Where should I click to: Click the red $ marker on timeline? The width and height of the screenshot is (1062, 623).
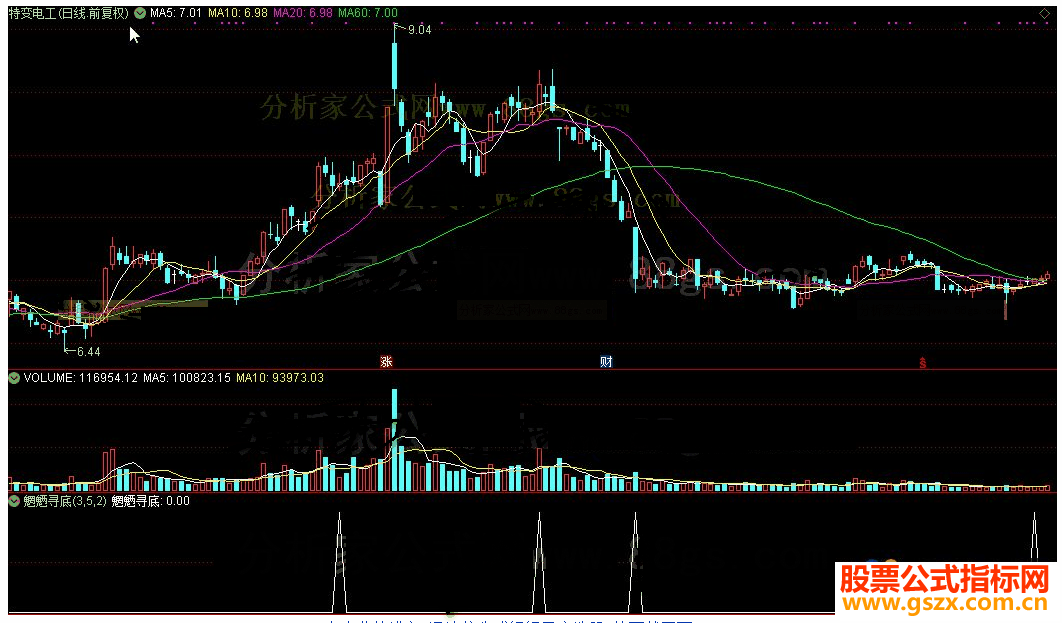pyautogui.click(x=922, y=363)
